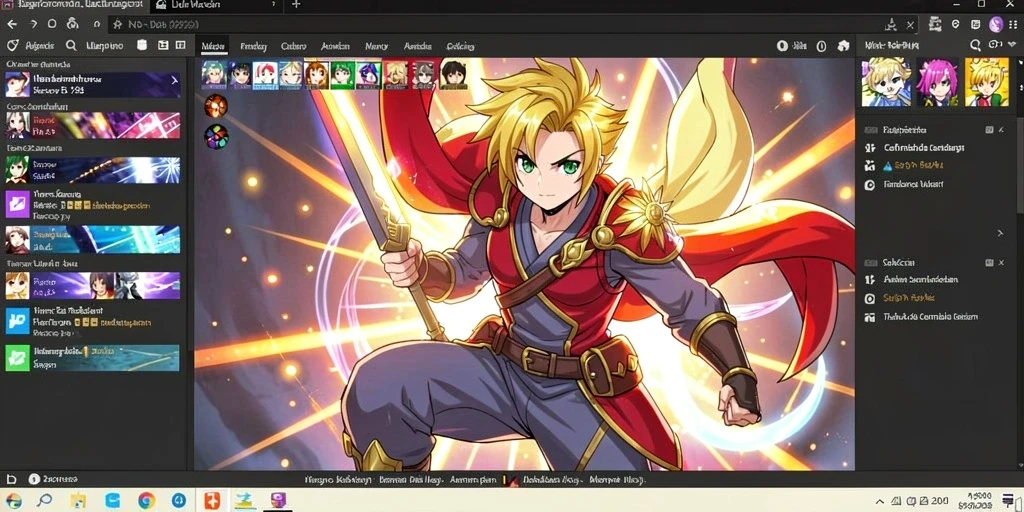Click the browser back arrow
Viewport: 1024px width, 512px height.
pyautogui.click(x=12, y=24)
